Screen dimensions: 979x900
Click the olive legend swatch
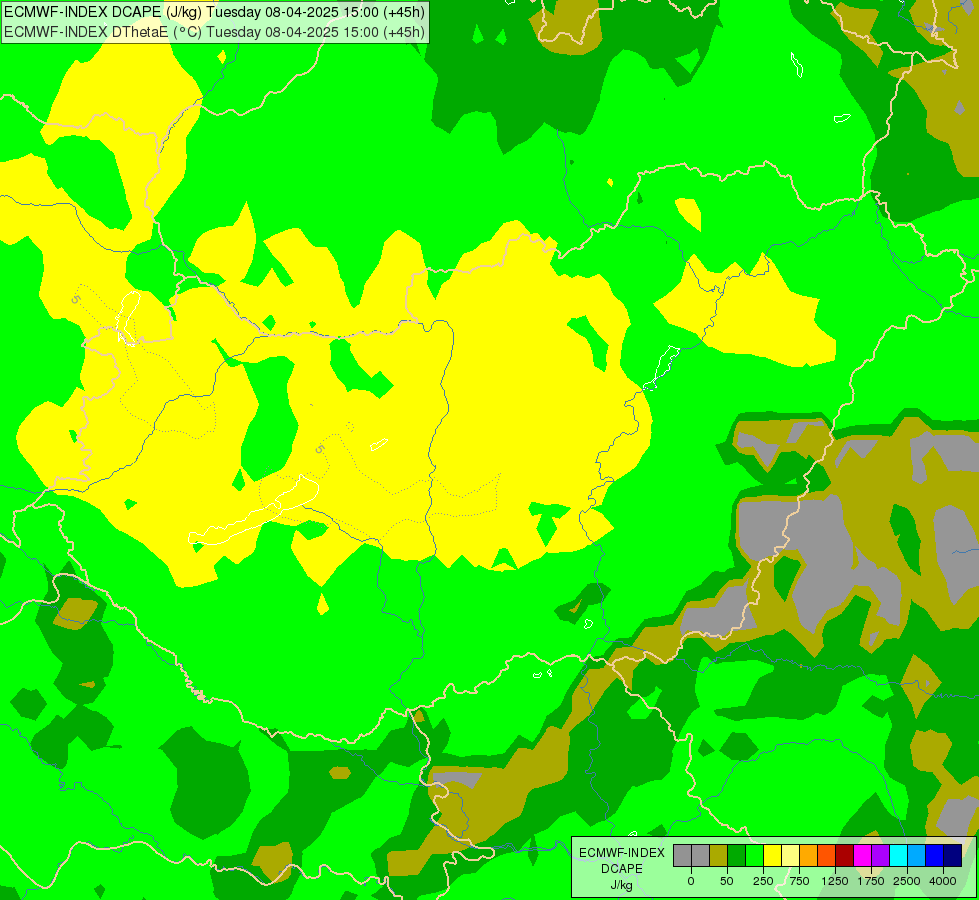tap(719, 856)
